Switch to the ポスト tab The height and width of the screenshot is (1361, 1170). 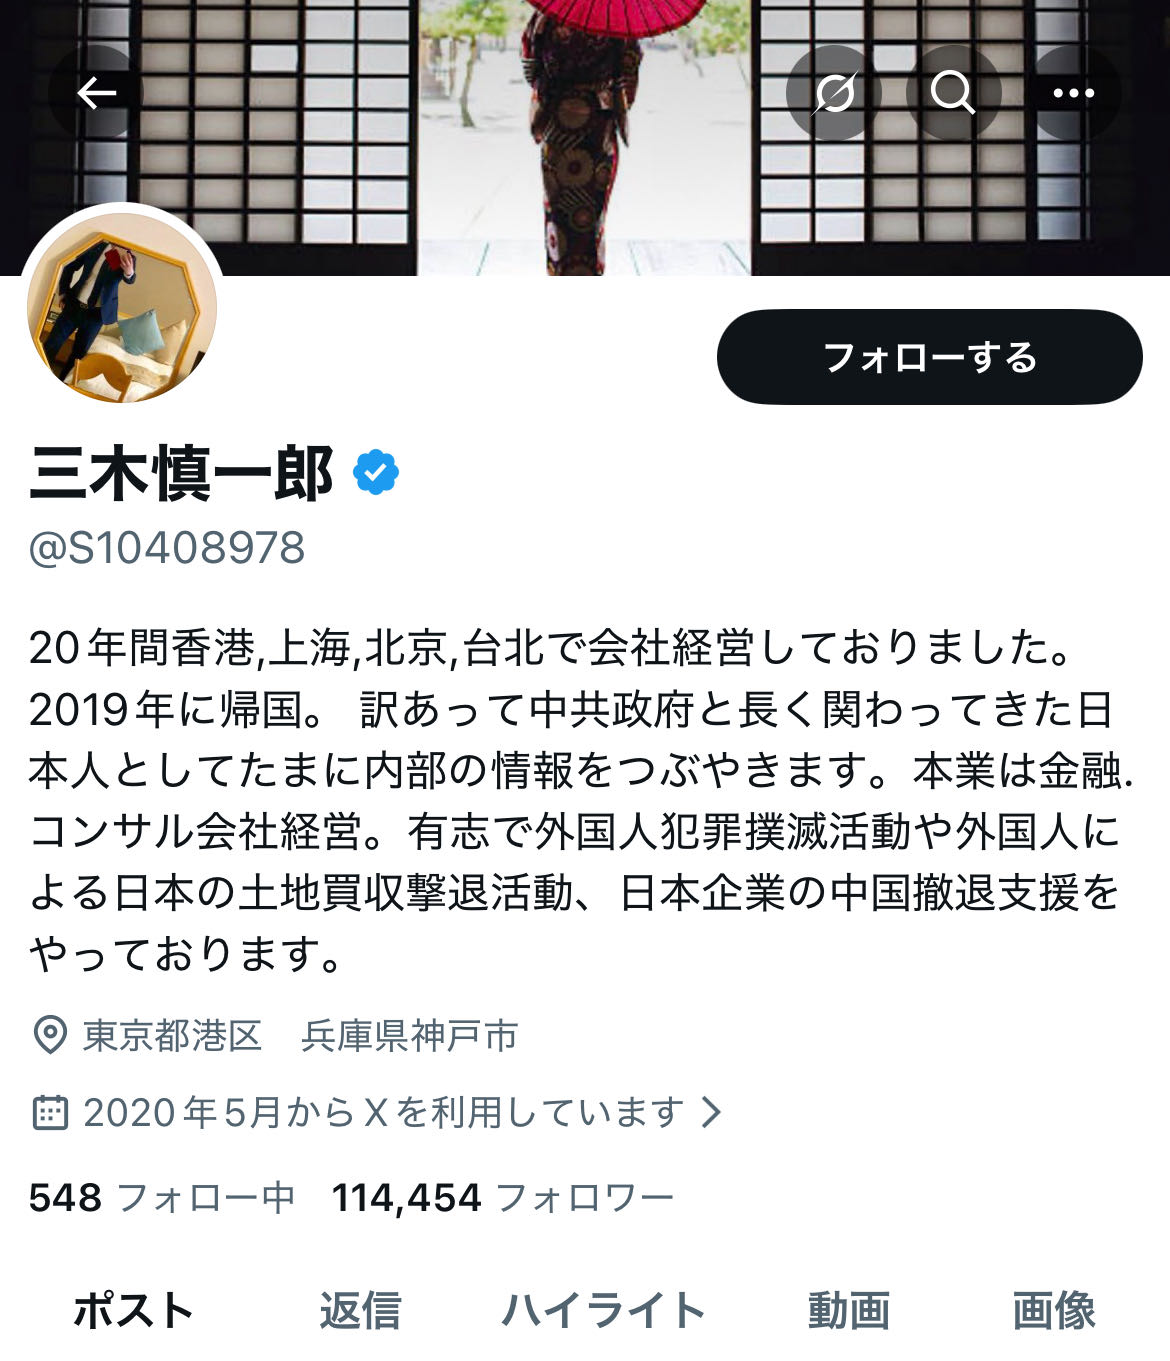click(x=133, y=1310)
